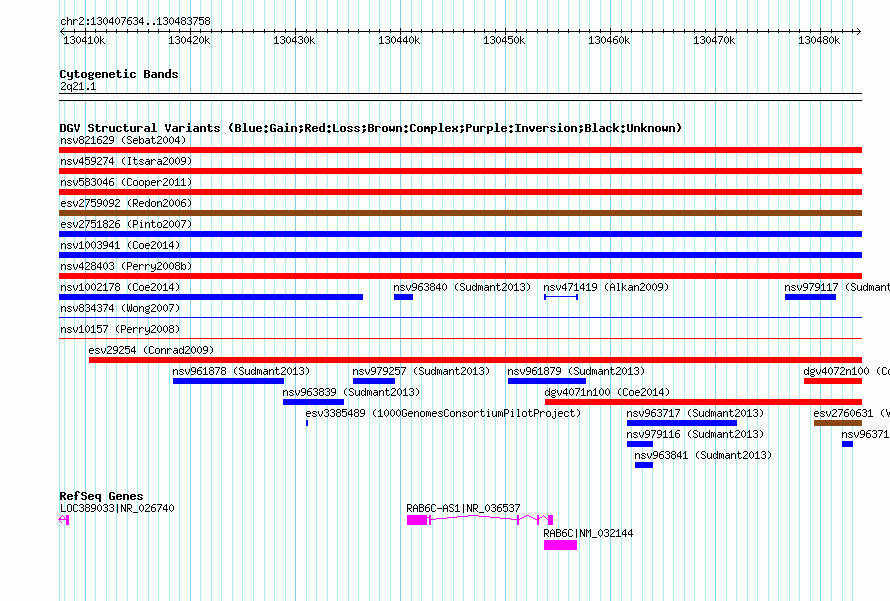Select the nsv459274 (Itsara2009) variant label
The height and width of the screenshot is (601, 890).
click(126, 161)
